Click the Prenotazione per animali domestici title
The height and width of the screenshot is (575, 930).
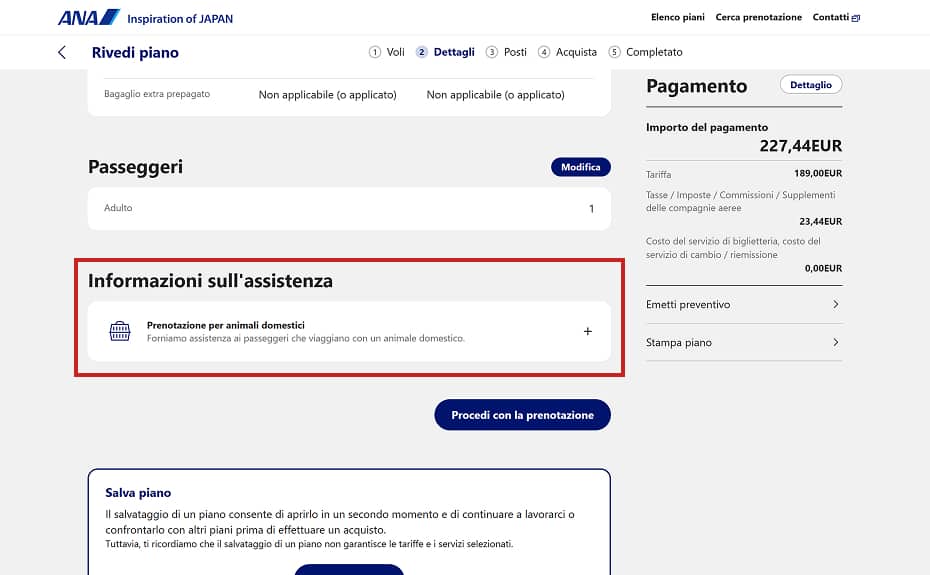(225, 325)
